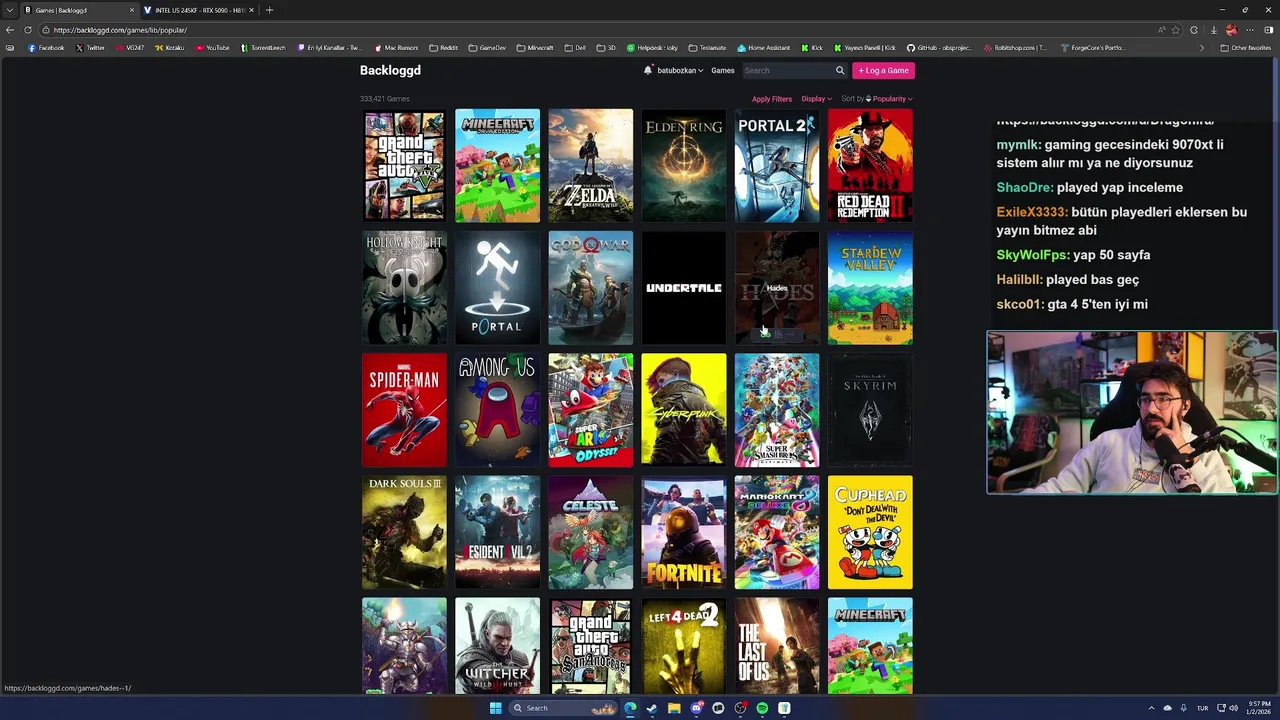This screenshot has height=720, width=1280.
Task: Open the browser downloads icon
Action: [x=1214, y=30]
